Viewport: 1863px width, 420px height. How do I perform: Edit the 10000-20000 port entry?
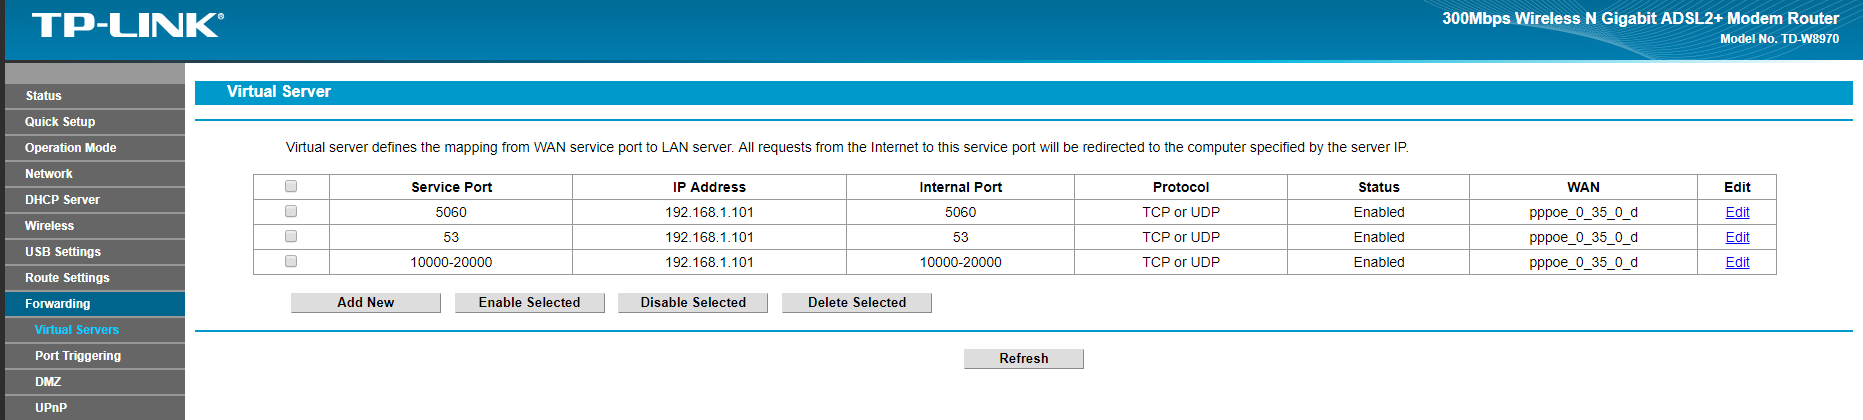(x=1737, y=262)
